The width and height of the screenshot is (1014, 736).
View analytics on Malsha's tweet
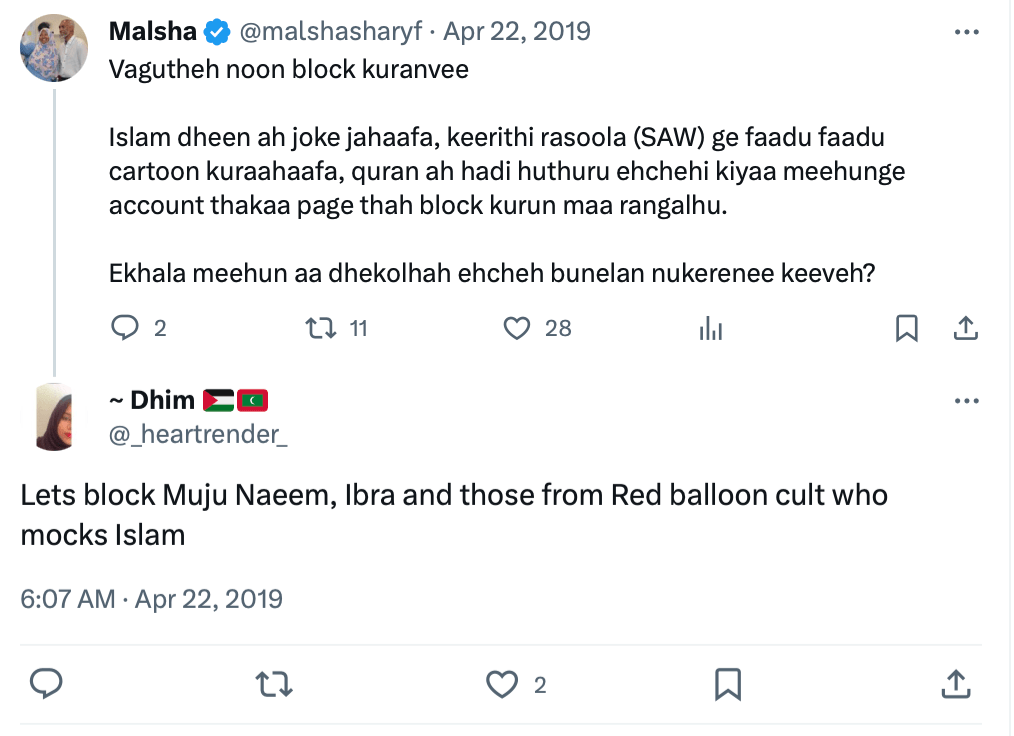[x=710, y=328]
